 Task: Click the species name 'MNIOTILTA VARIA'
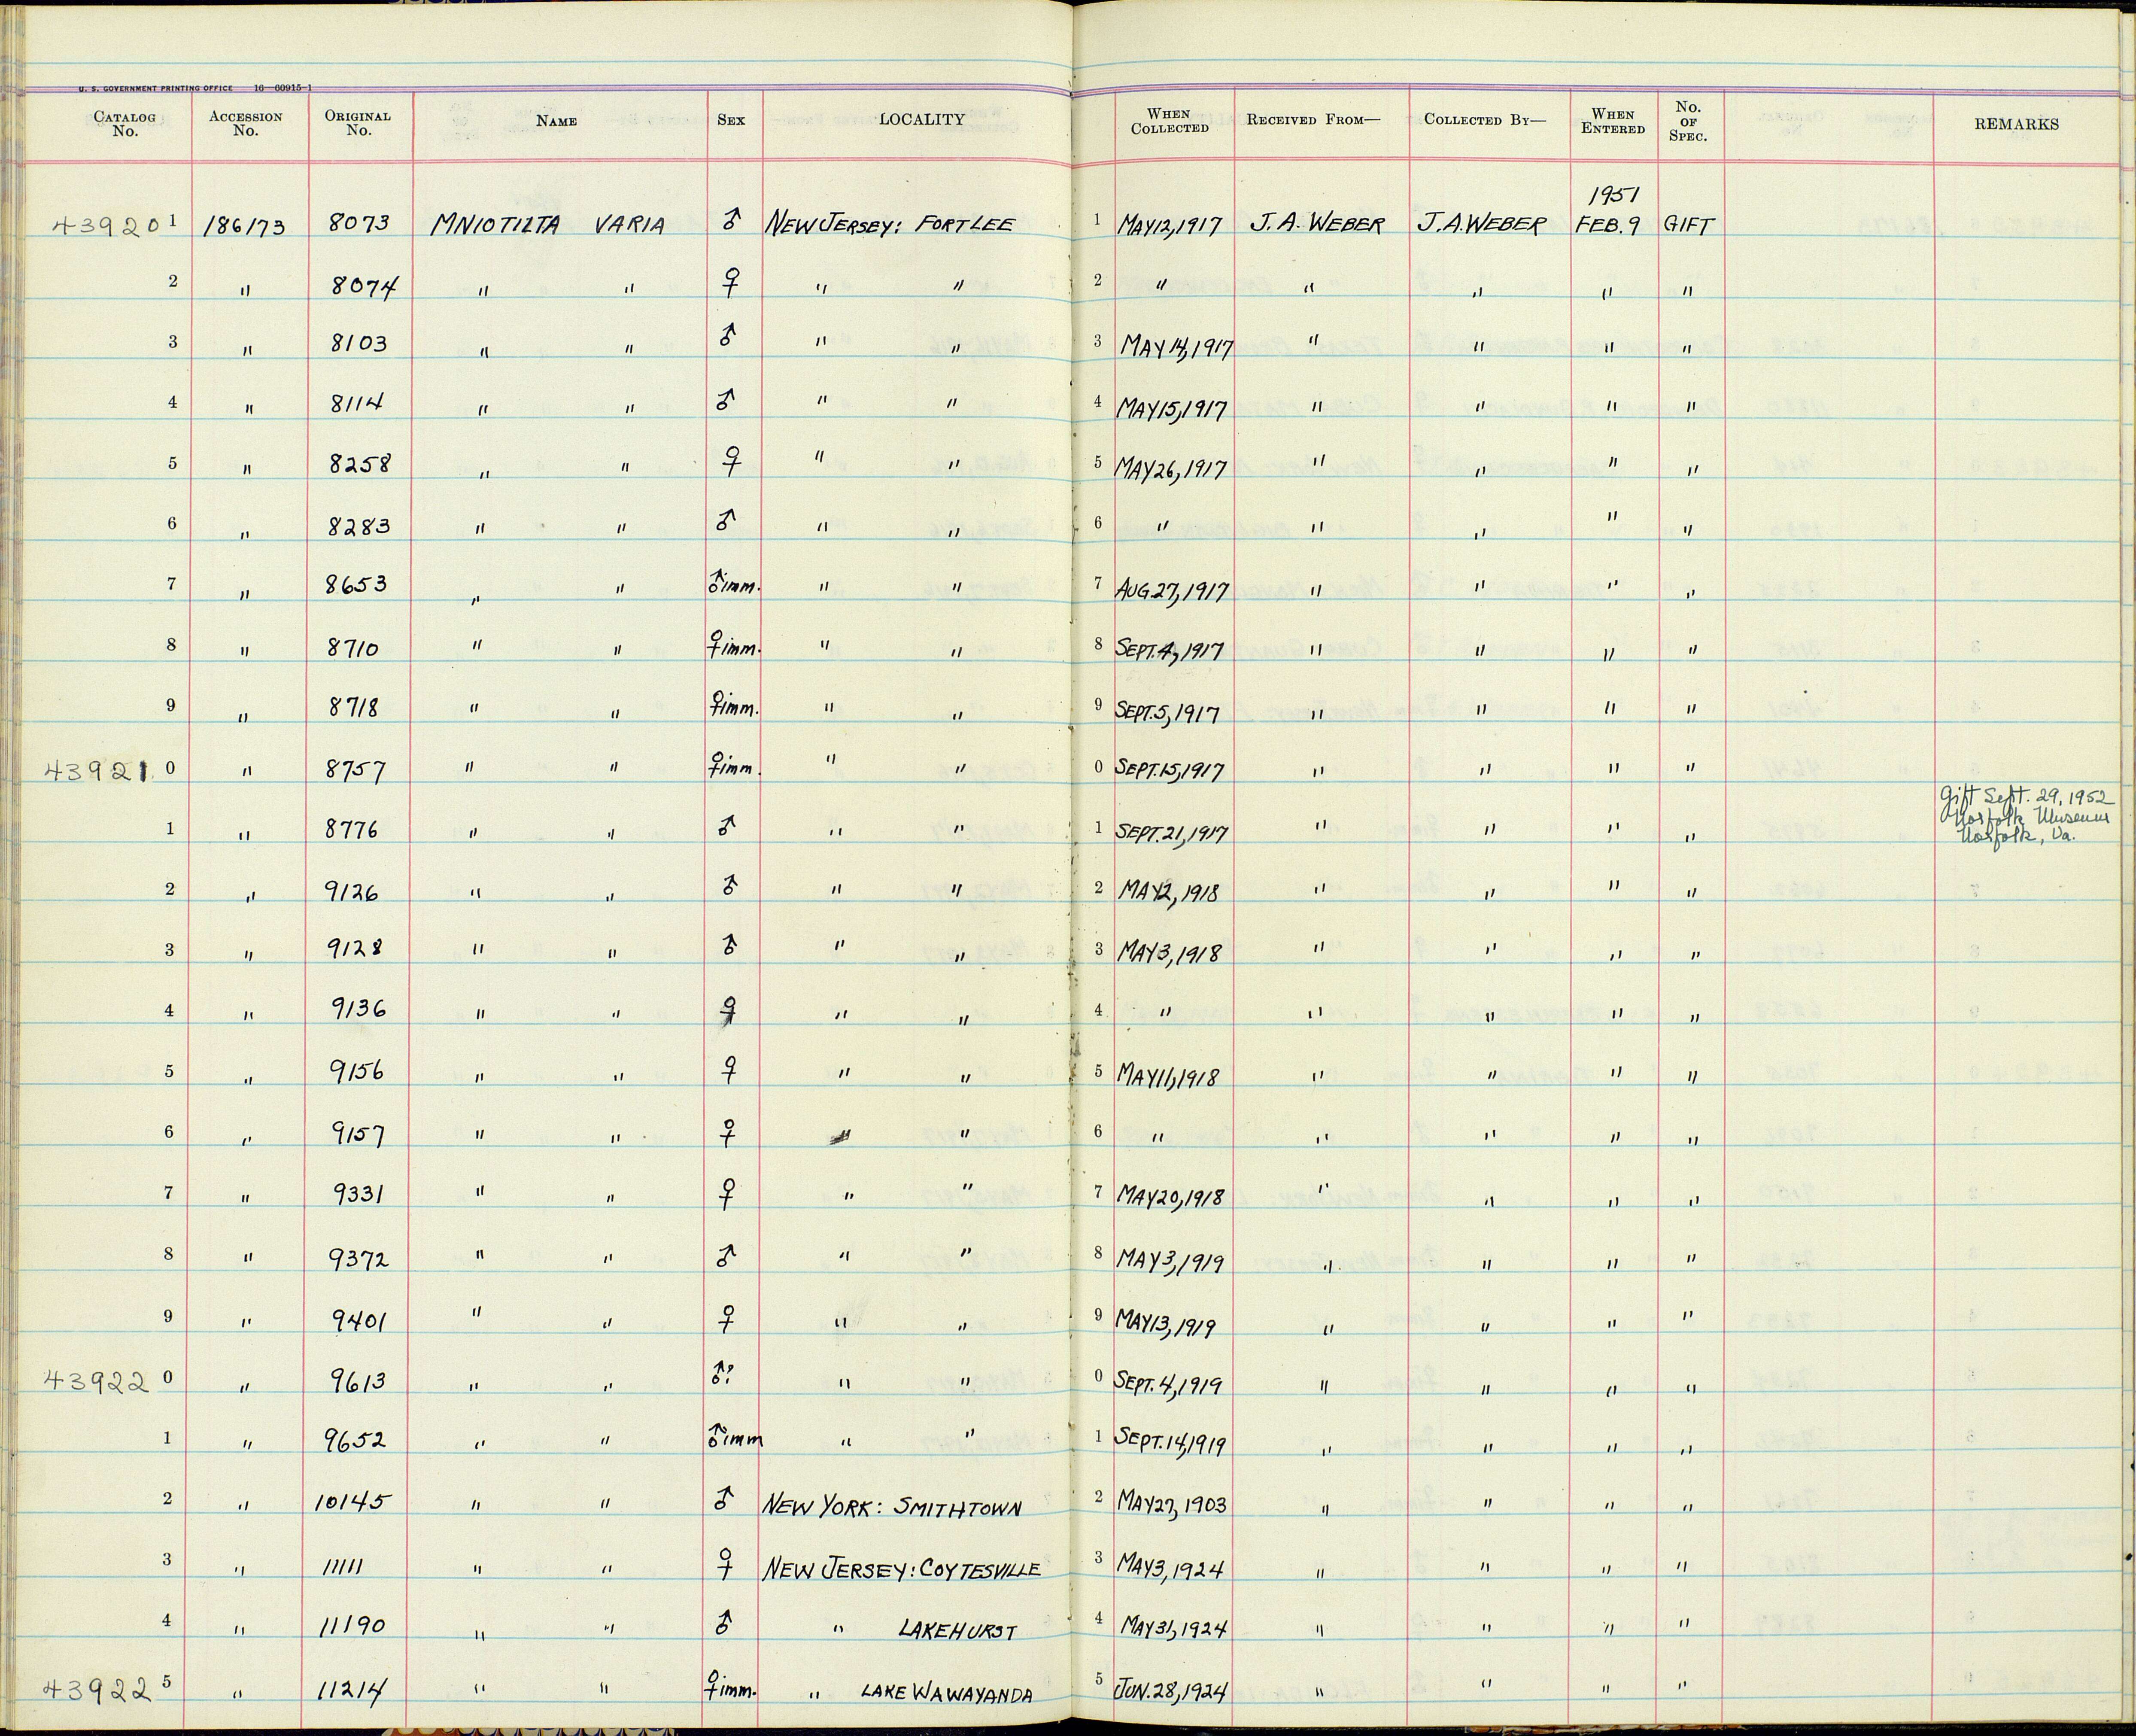point(548,225)
